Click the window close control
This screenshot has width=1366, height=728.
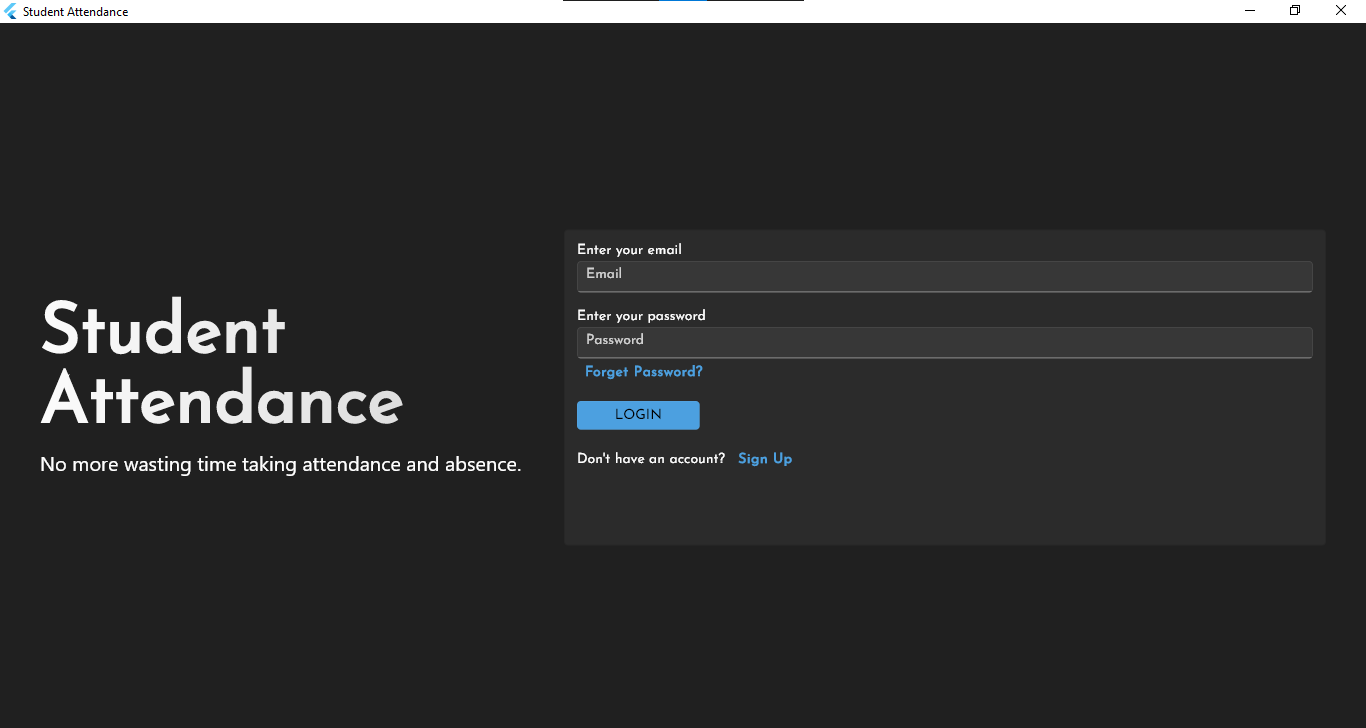click(x=1341, y=10)
